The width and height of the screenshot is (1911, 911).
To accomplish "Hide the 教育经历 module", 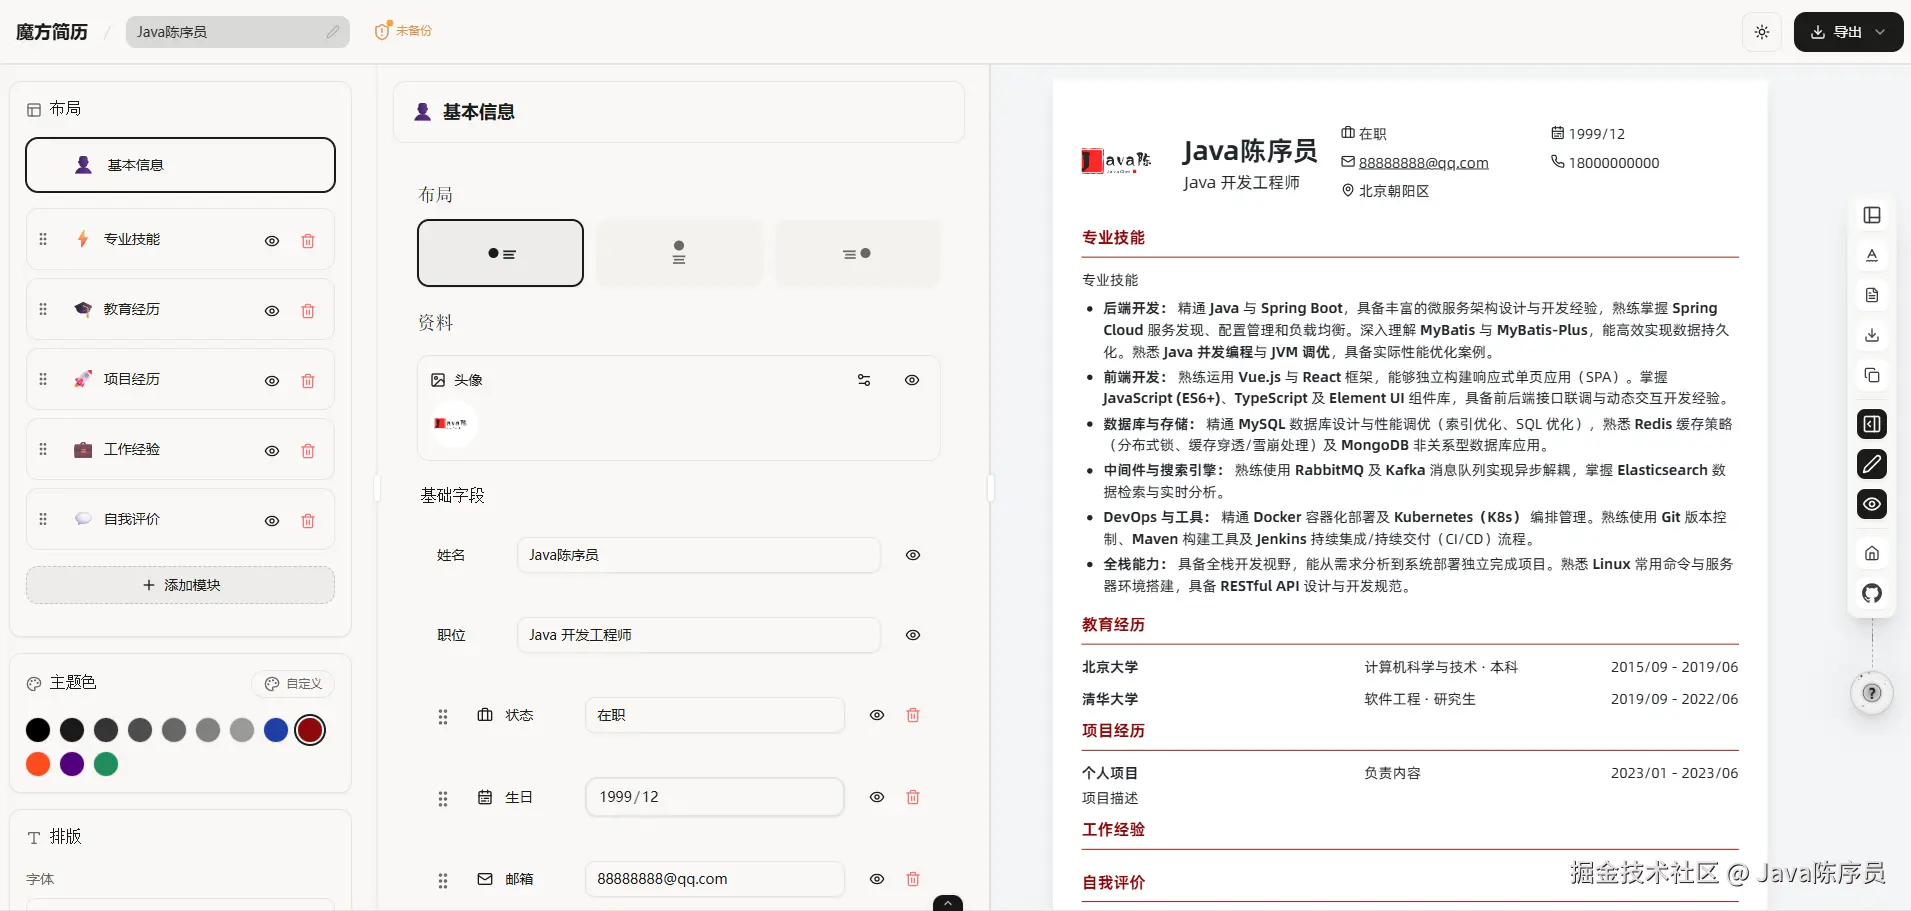I will [272, 310].
